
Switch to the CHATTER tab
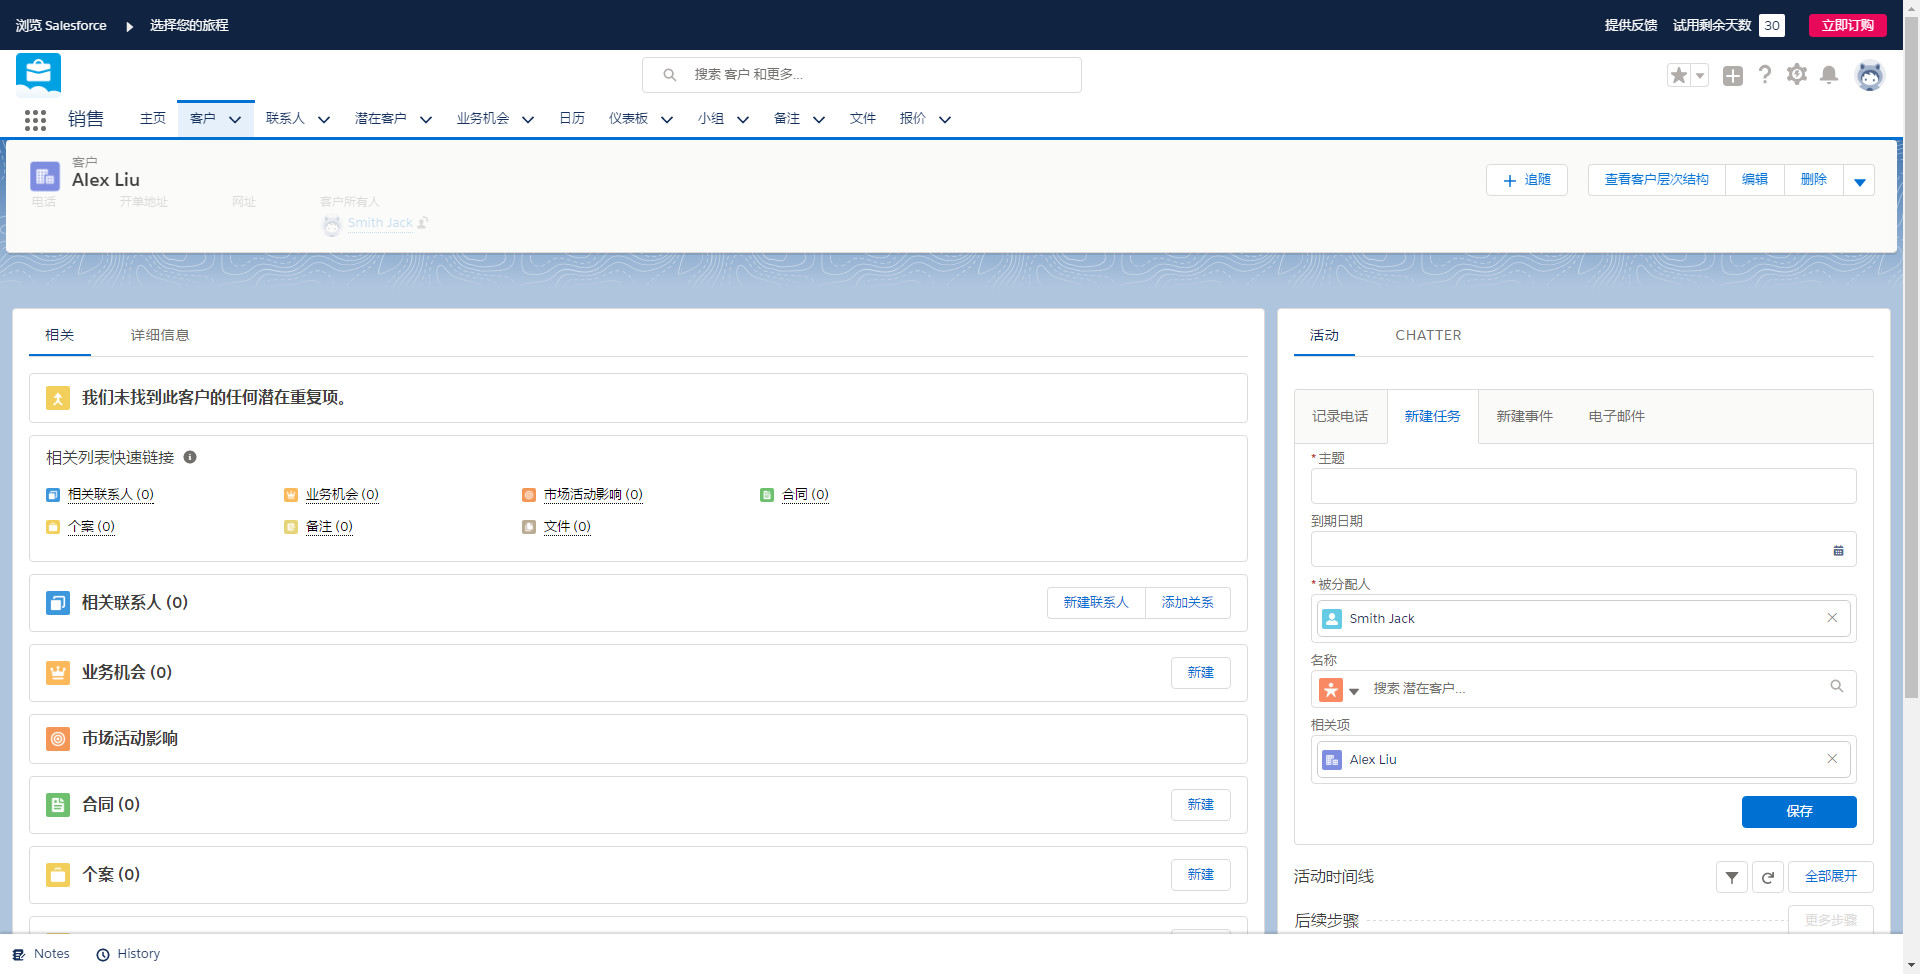click(x=1428, y=335)
